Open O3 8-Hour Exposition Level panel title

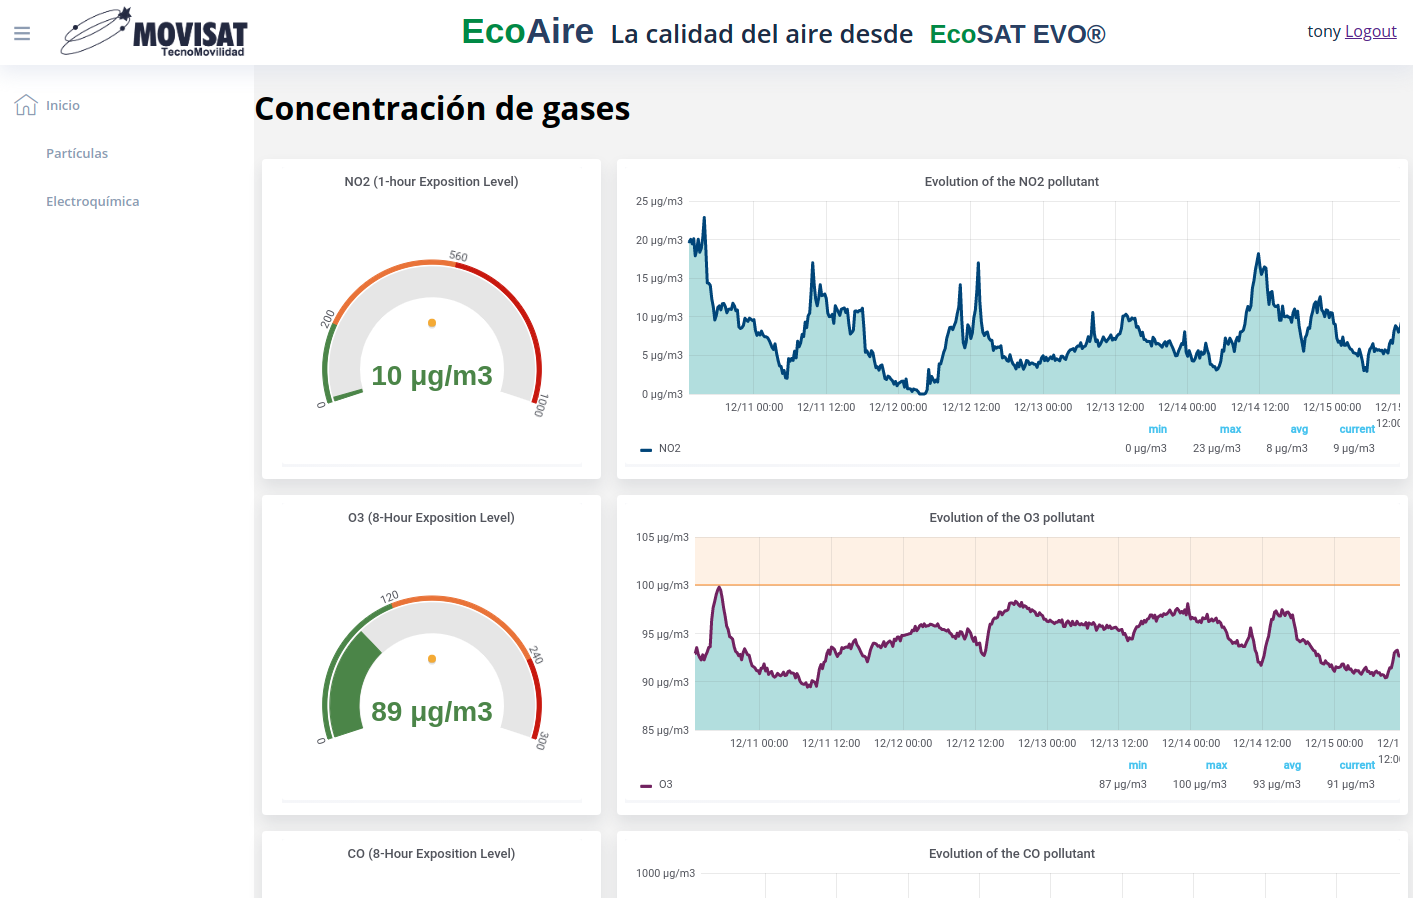click(431, 518)
